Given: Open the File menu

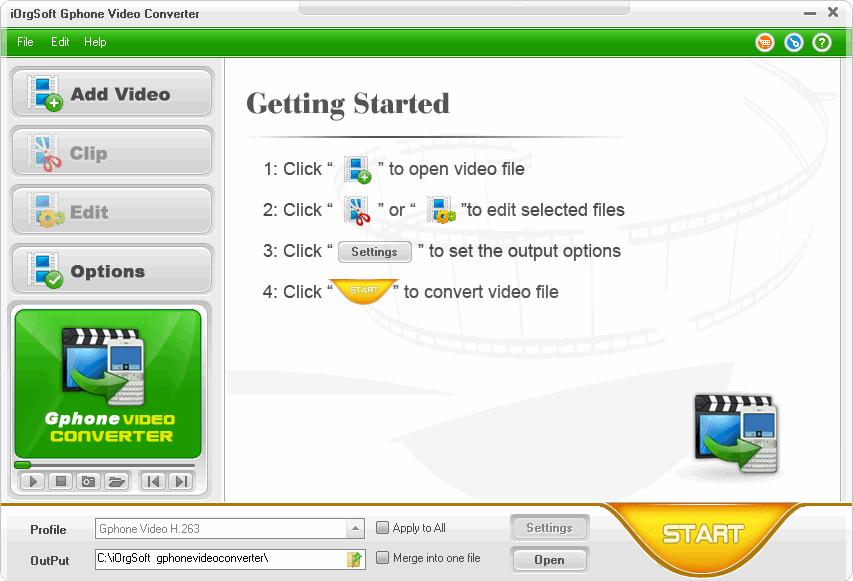Looking at the screenshot, I should pyautogui.click(x=25, y=42).
